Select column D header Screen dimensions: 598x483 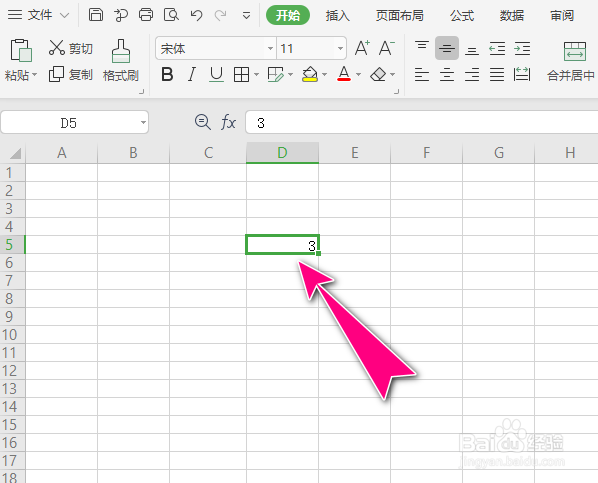tap(282, 153)
